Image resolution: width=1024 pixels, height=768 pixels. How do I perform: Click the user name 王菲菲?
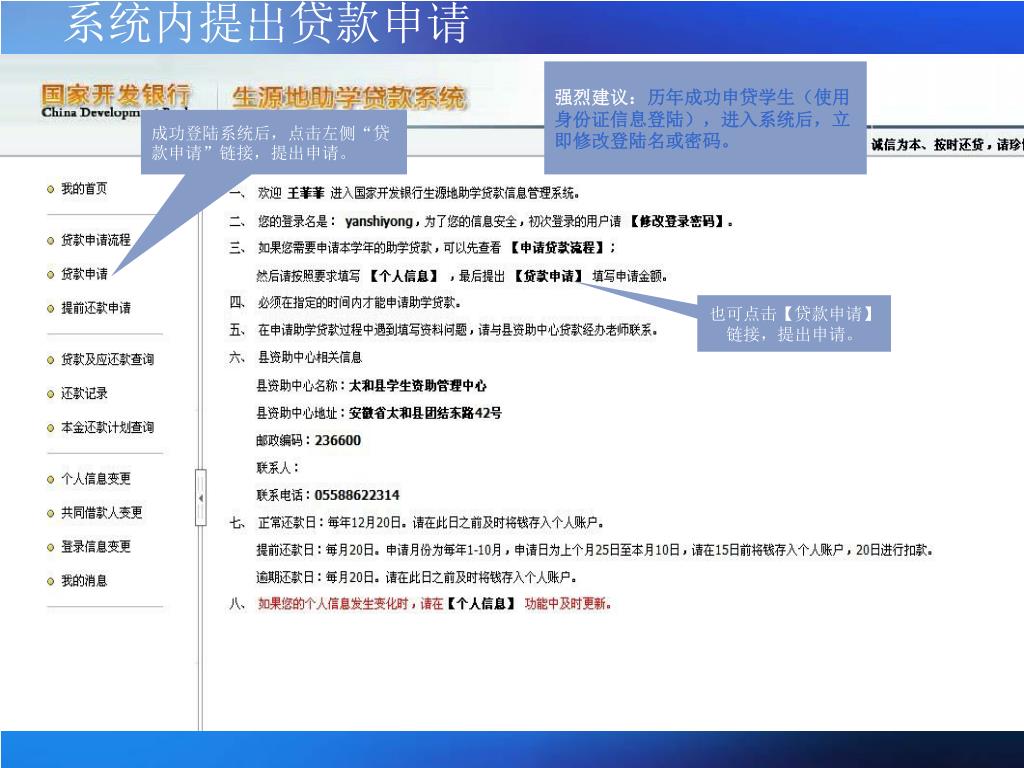coord(306,193)
